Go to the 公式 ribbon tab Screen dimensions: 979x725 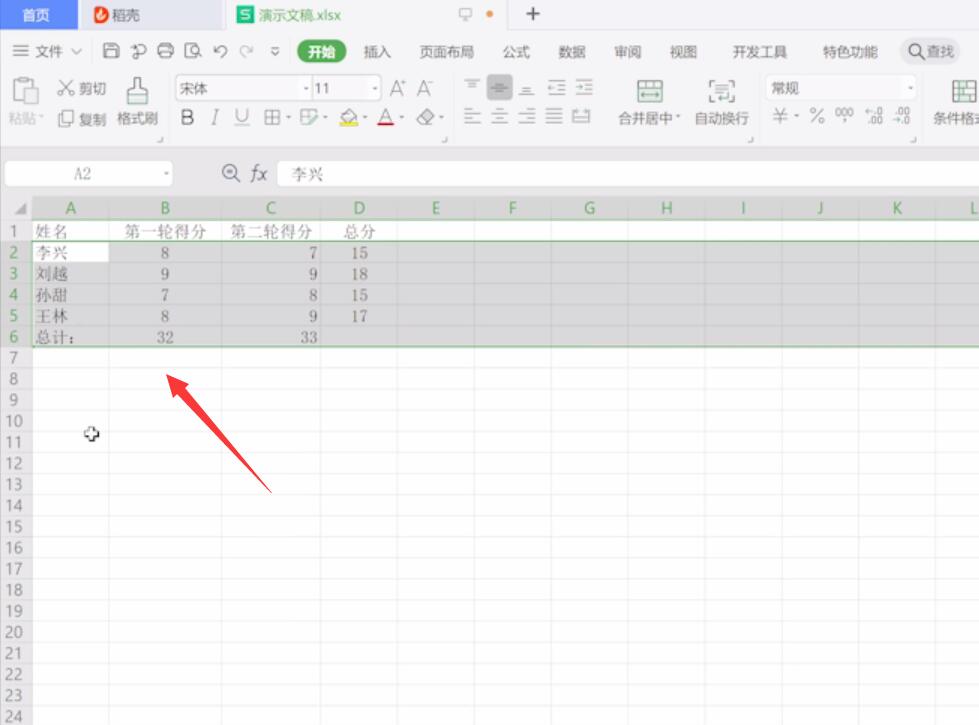click(x=516, y=51)
